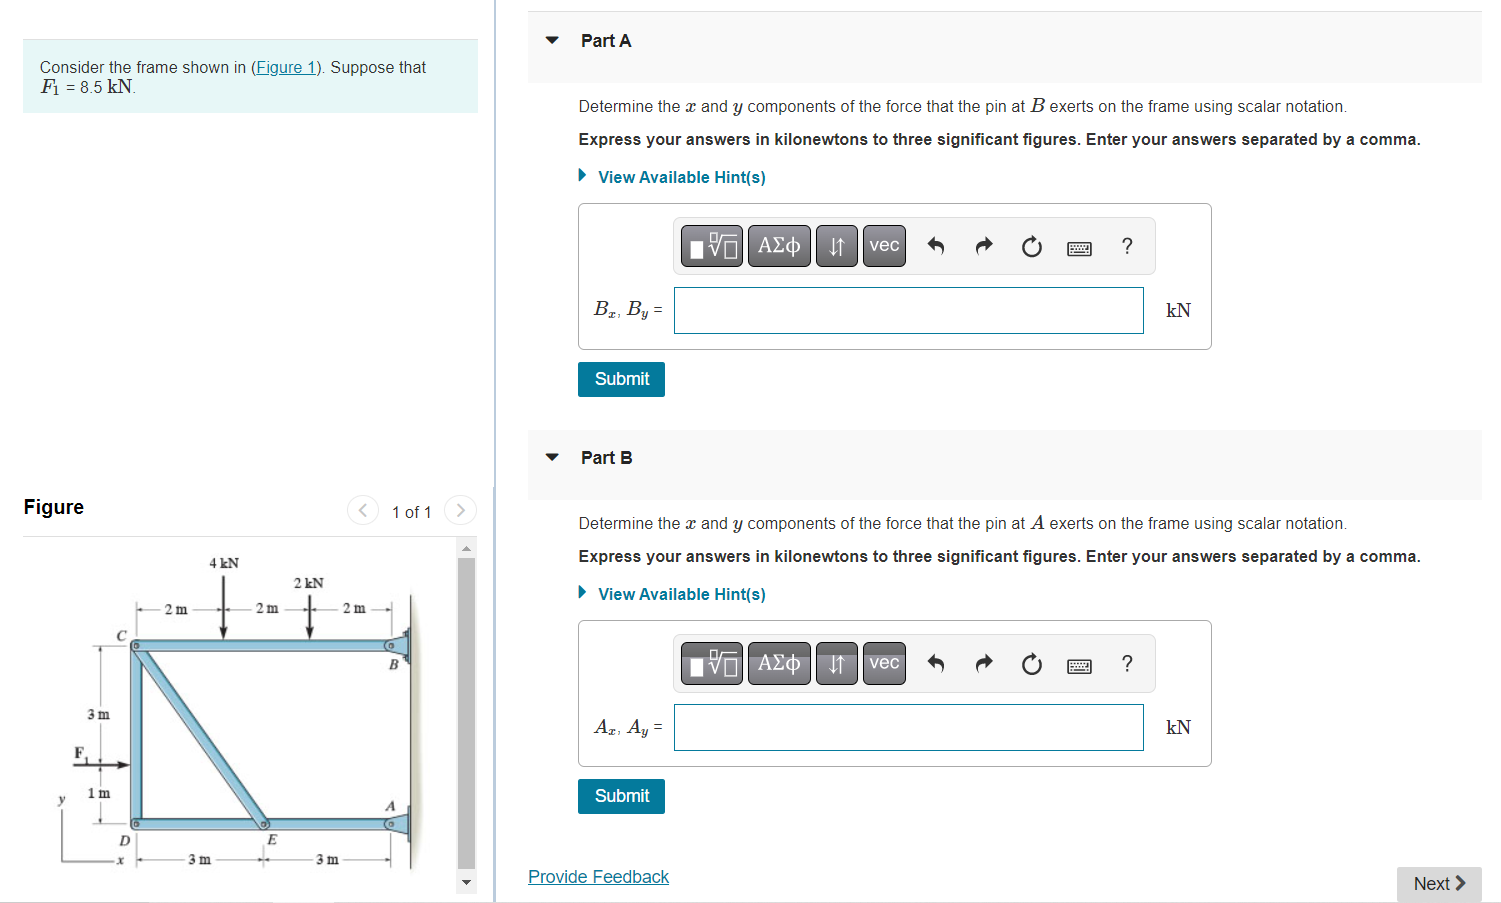The image size is (1501, 903).
Task: Open Greek symbols ΑΣφ menu in Part A
Action: tap(779, 246)
